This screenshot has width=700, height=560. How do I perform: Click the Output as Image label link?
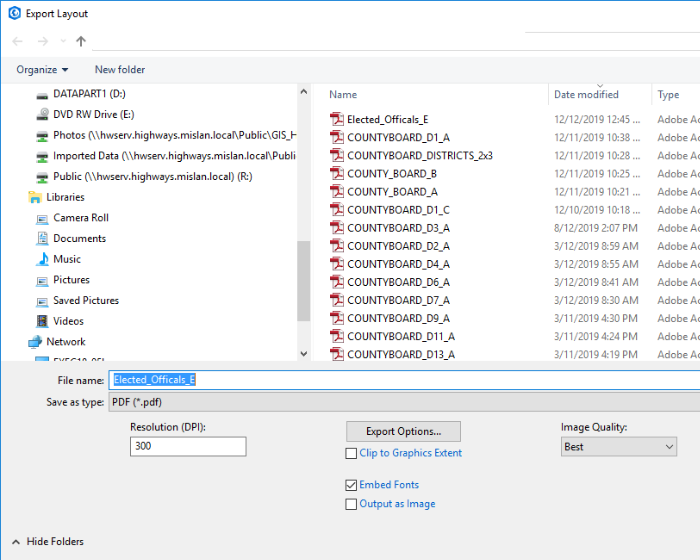point(397,504)
